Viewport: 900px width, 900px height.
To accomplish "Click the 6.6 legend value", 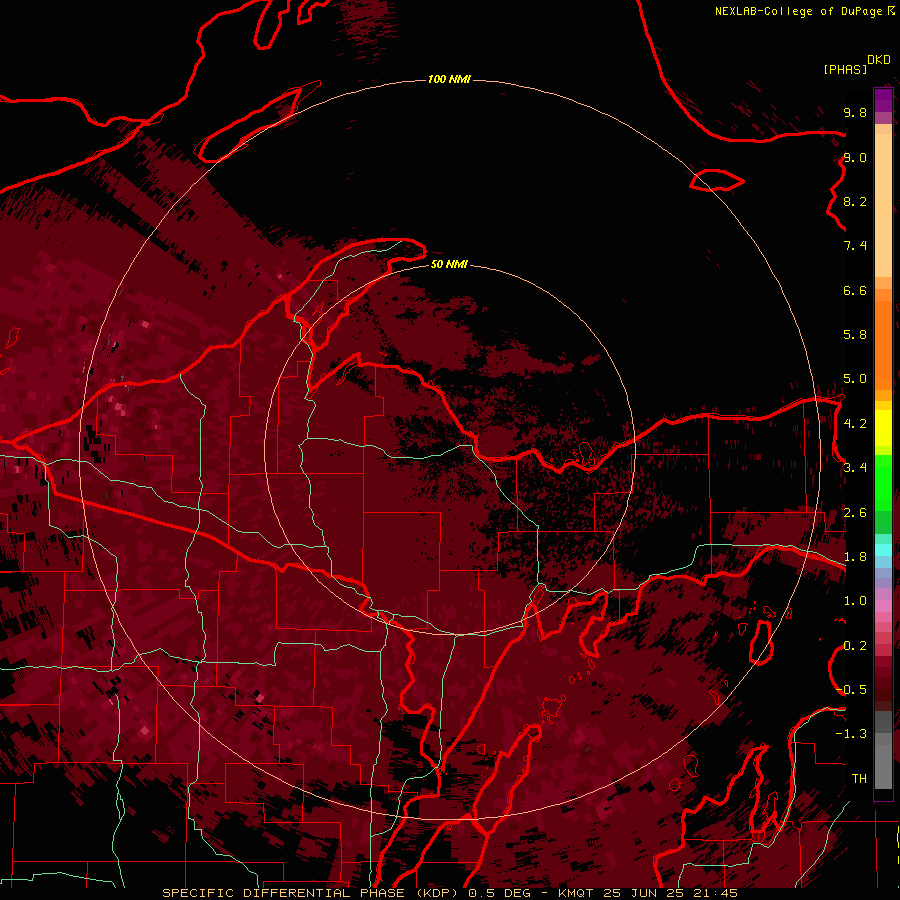I will click(855, 290).
